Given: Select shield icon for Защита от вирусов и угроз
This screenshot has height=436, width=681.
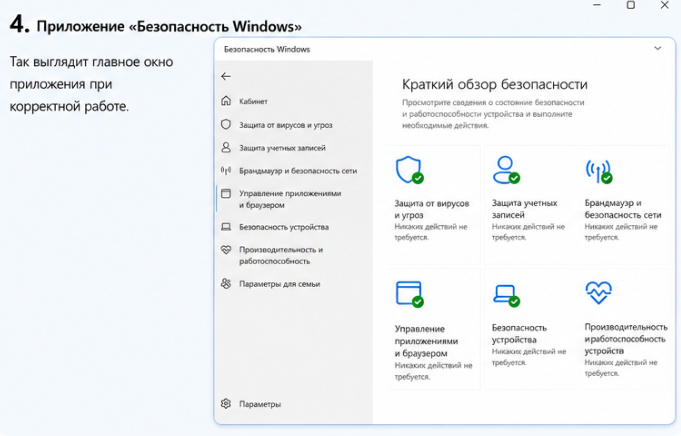Looking at the screenshot, I should point(226,125).
